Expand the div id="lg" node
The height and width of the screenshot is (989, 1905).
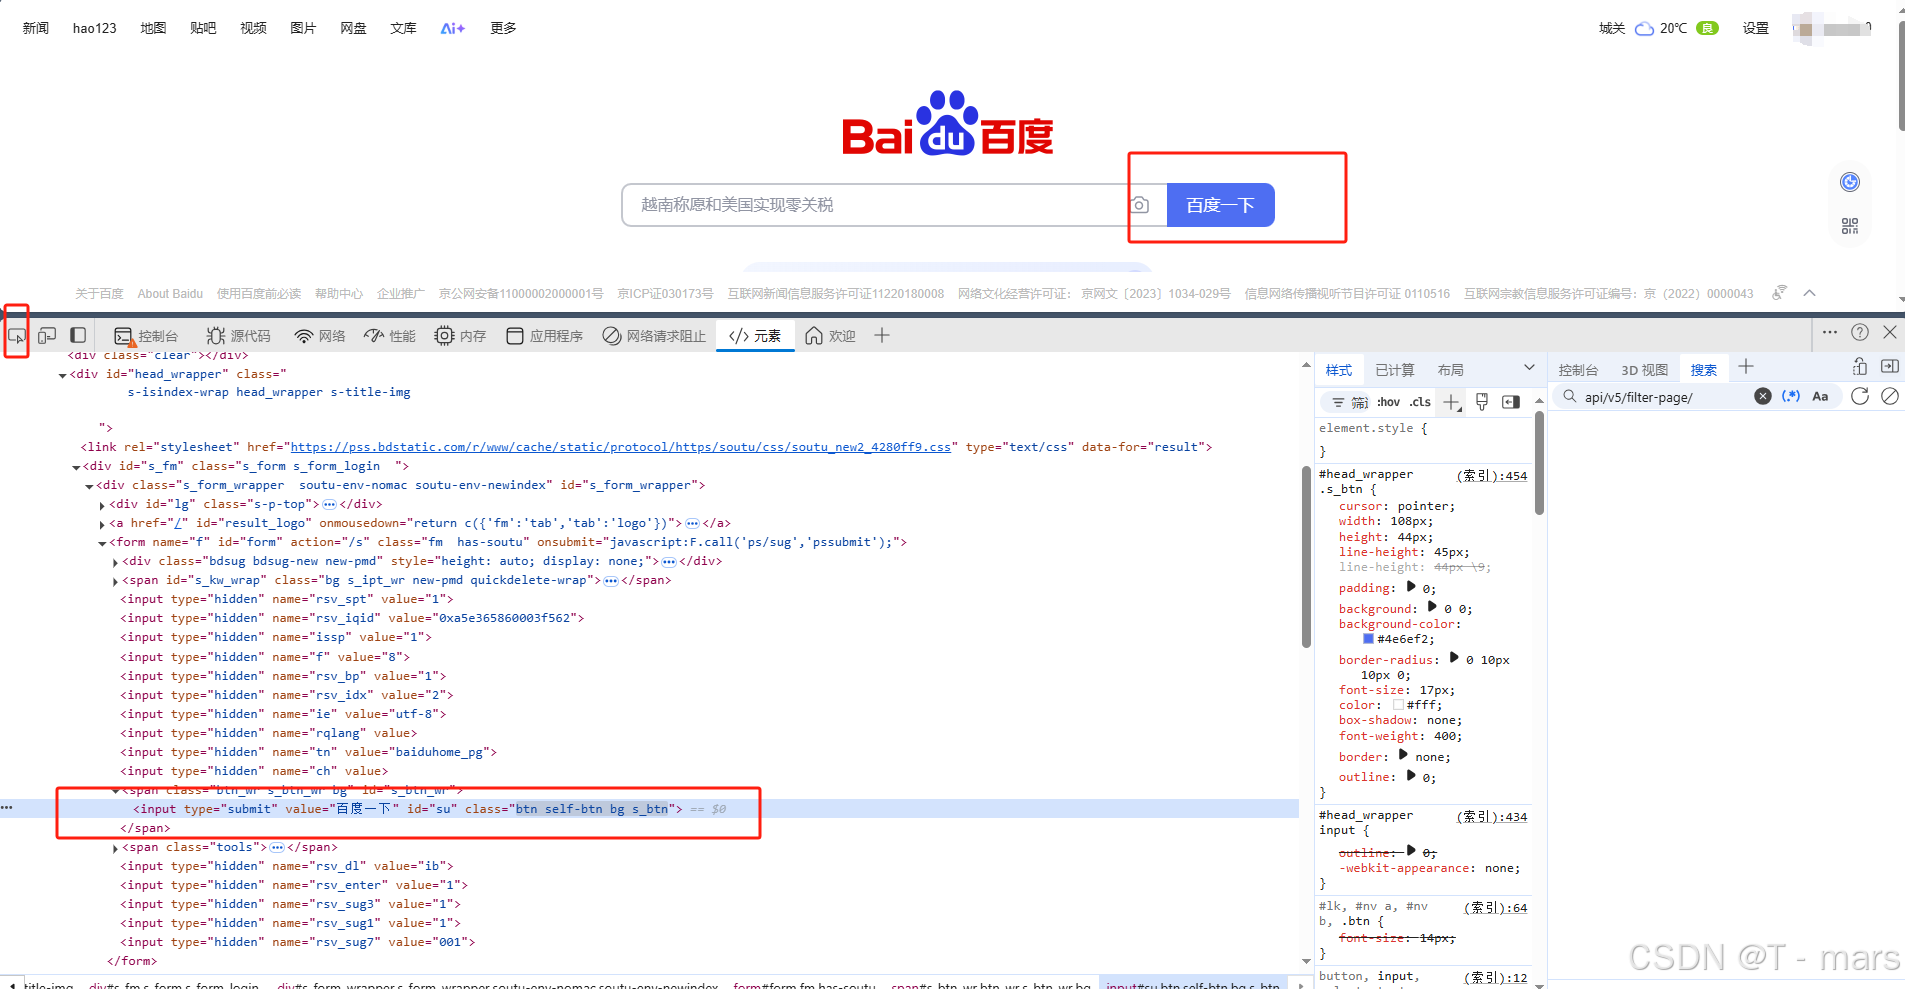click(x=102, y=505)
